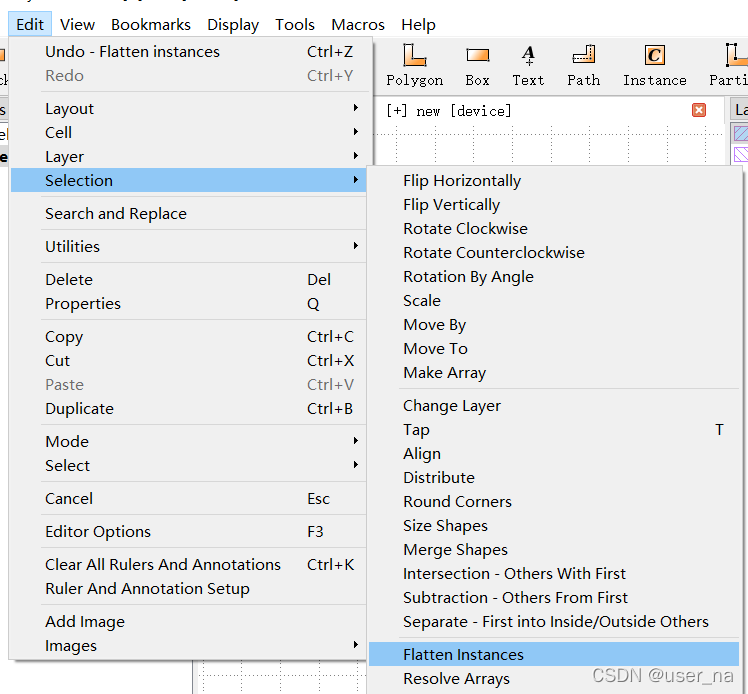748x694 pixels.
Task: Open Properties from Edit menu
Action: (188, 303)
